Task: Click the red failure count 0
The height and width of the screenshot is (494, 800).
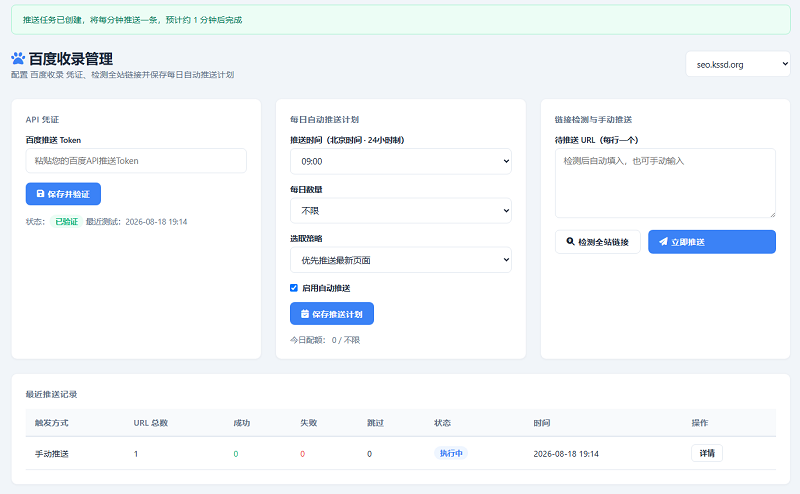Action: 303,454
